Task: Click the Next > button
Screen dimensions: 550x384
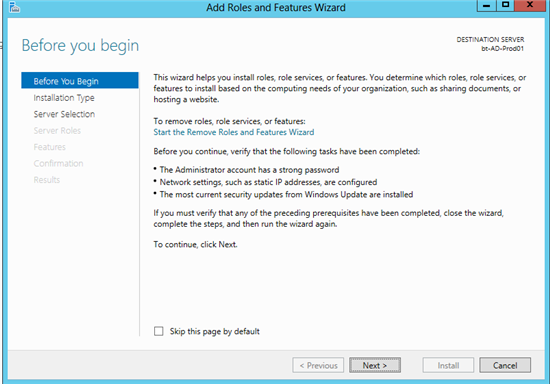Action: click(375, 365)
